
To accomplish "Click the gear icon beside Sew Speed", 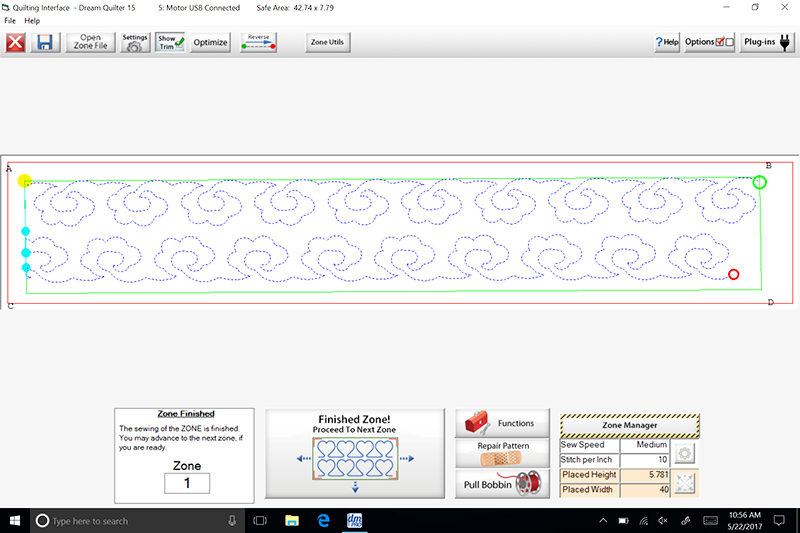I will 686,453.
